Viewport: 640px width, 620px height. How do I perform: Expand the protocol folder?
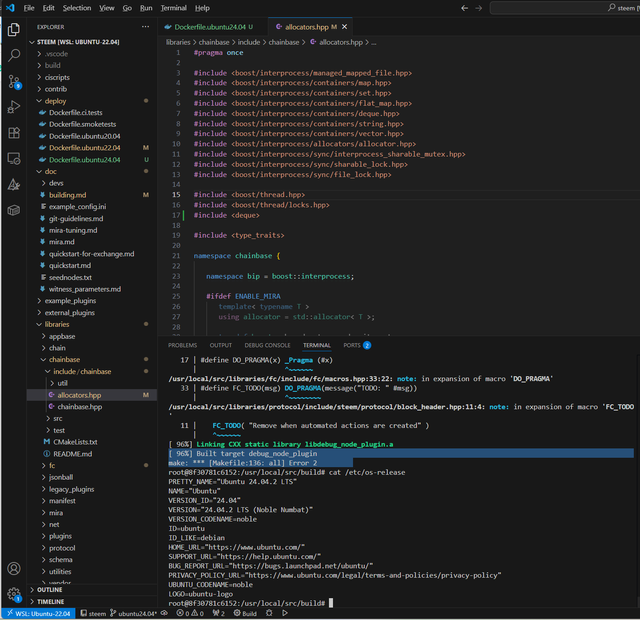62,548
